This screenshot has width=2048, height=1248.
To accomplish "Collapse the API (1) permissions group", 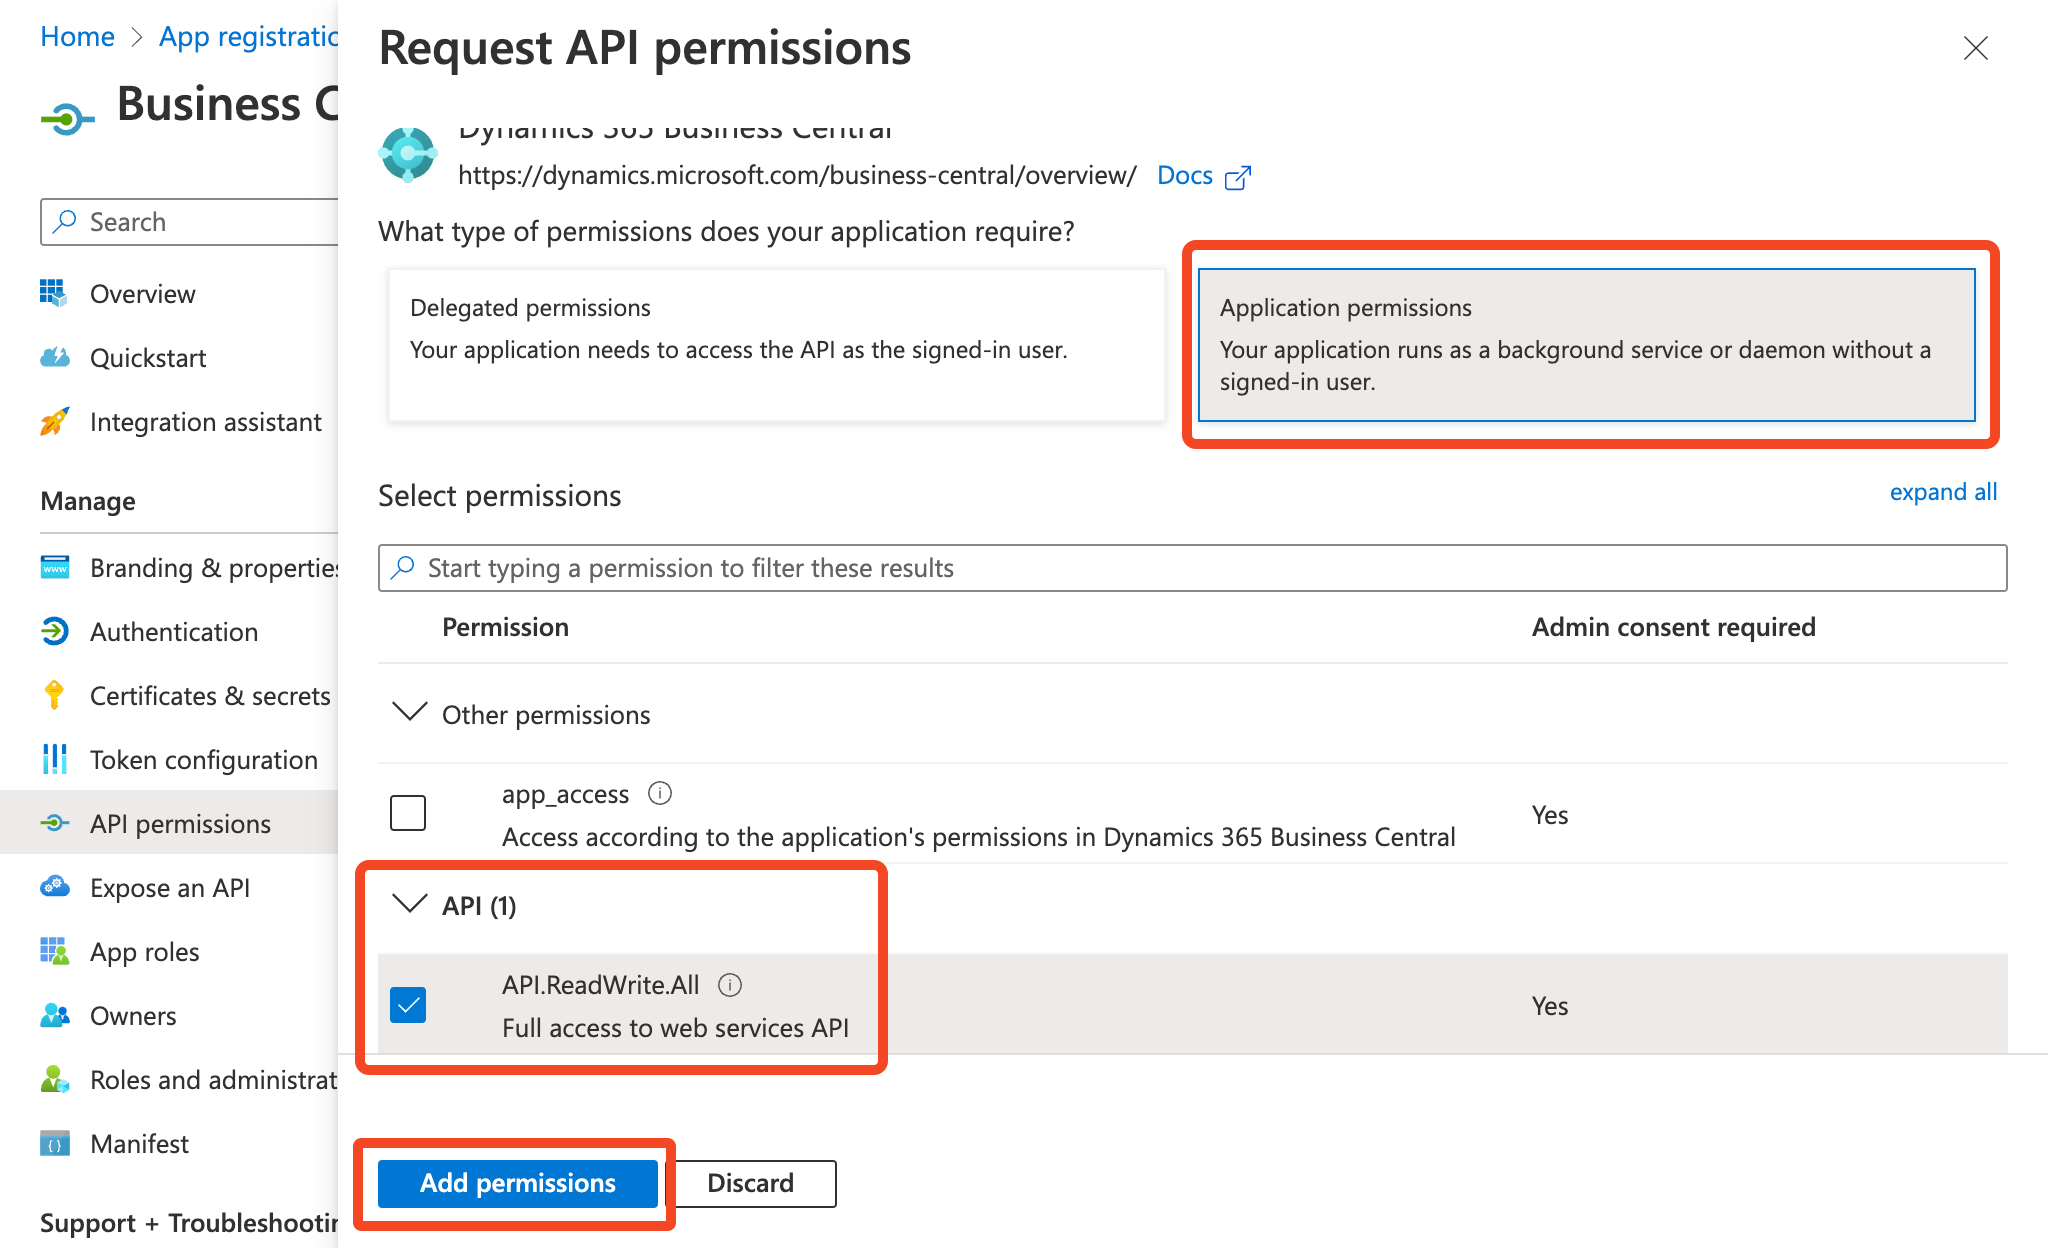I will pyautogui.click(x=409, y=903).
